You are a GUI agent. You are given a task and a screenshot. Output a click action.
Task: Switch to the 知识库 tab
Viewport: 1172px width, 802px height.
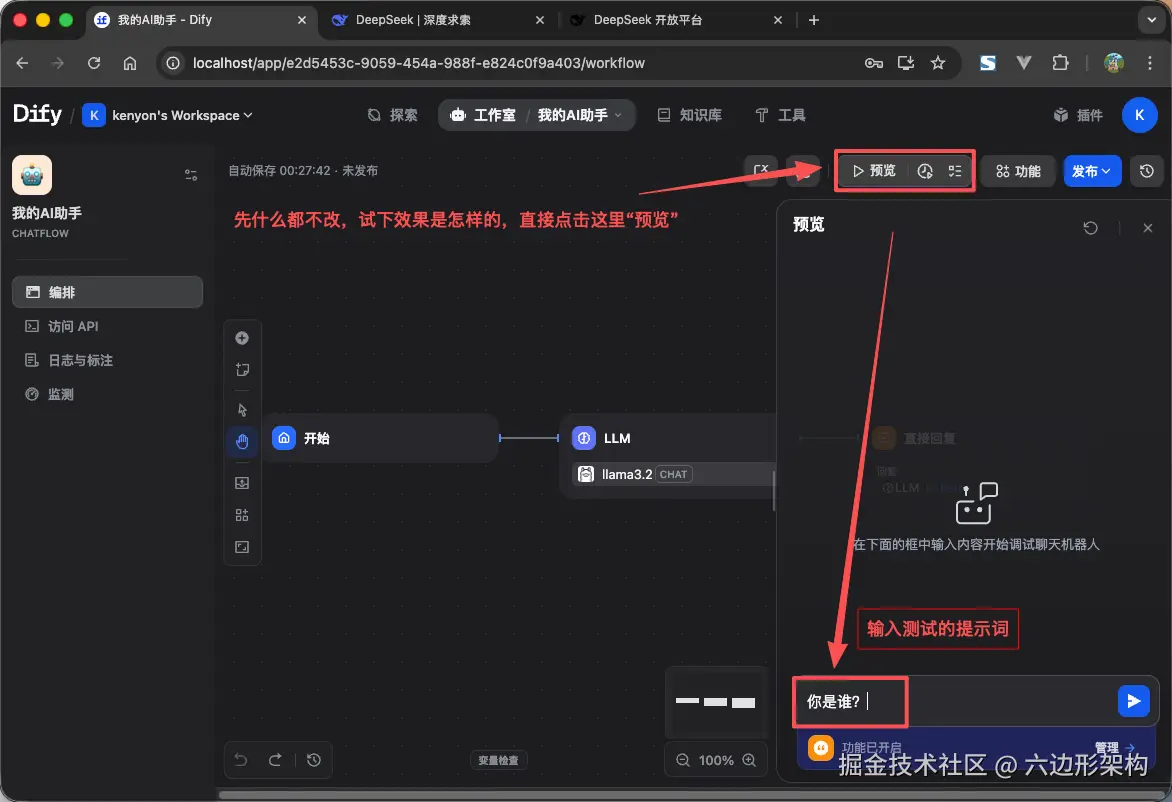(689, 114)
